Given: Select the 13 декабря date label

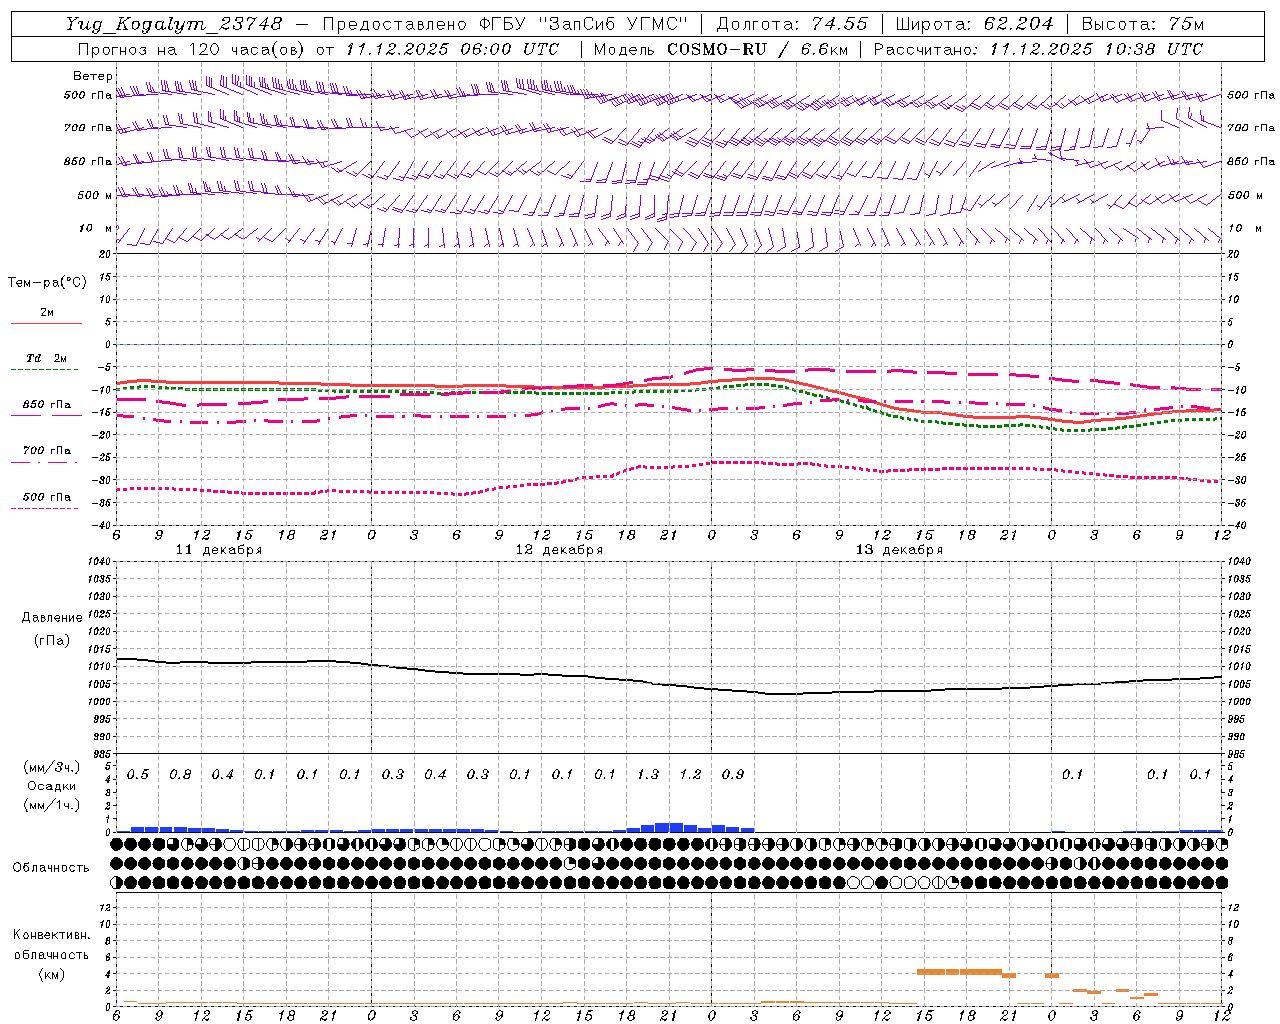Looking at the screenshot, I should [x=899, y=550].
